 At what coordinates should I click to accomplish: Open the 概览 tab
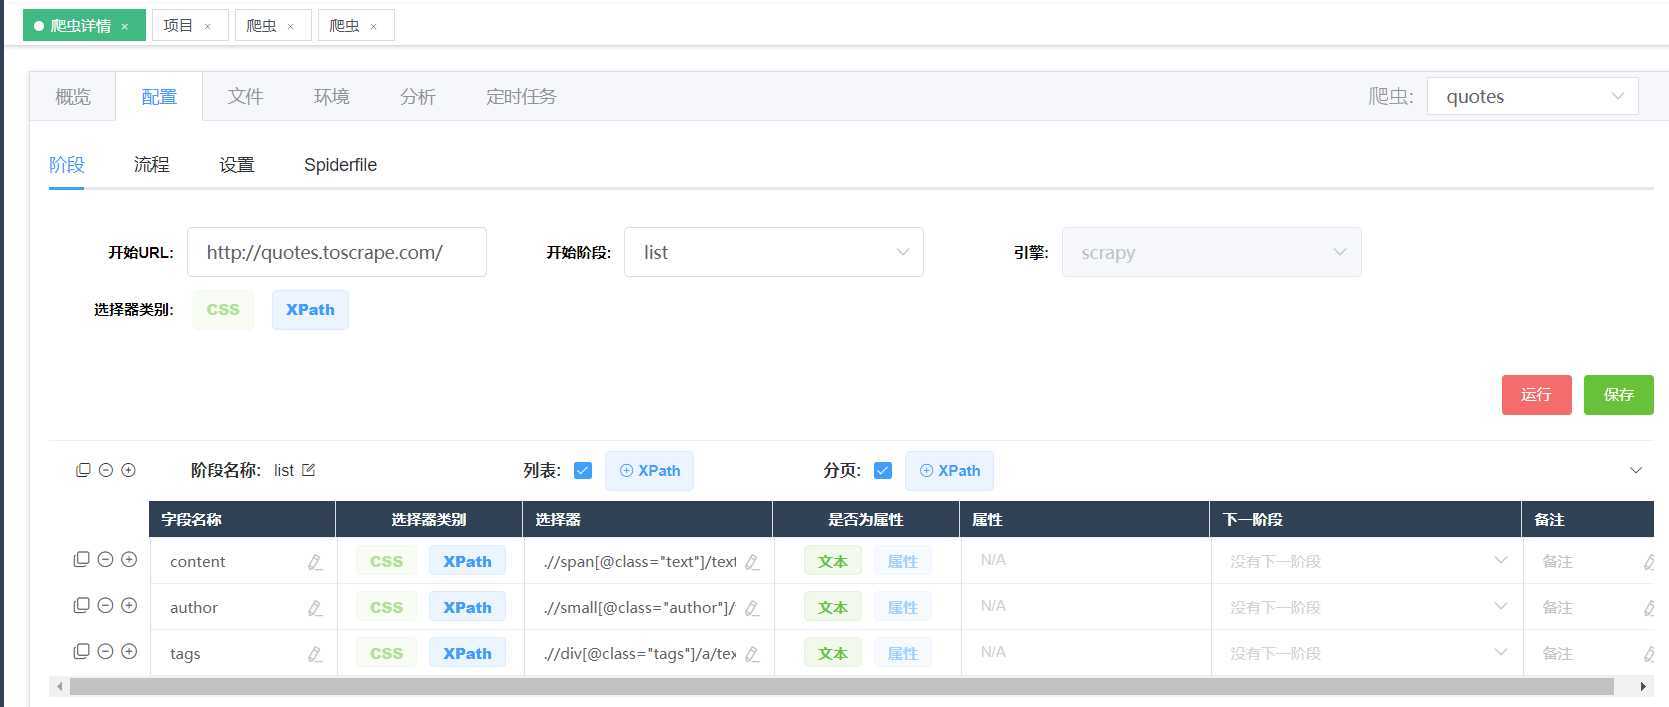(73, 96)
